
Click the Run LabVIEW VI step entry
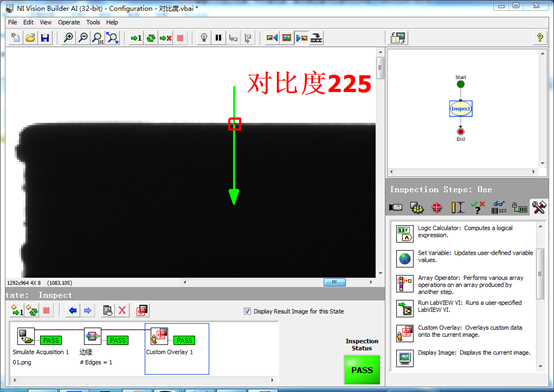pos(464,308)
